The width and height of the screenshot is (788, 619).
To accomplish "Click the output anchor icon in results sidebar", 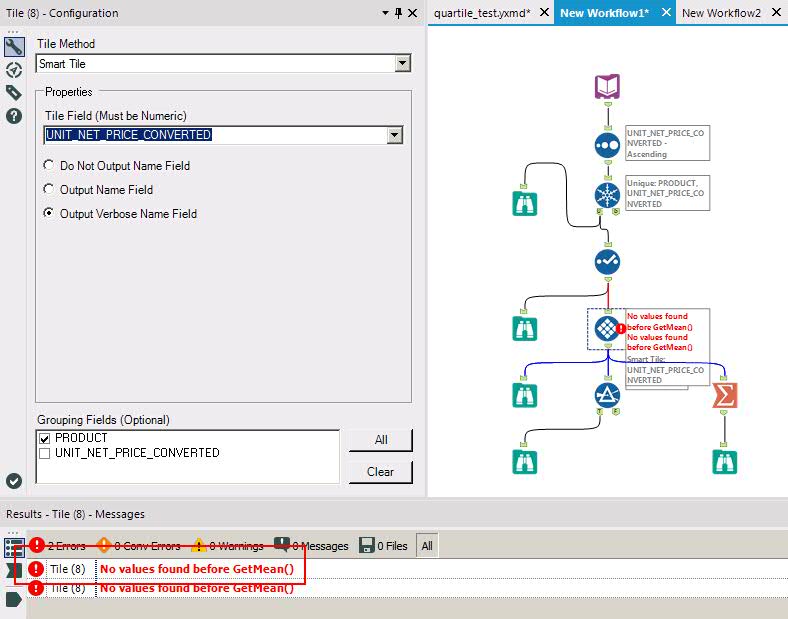I will 14,599.
